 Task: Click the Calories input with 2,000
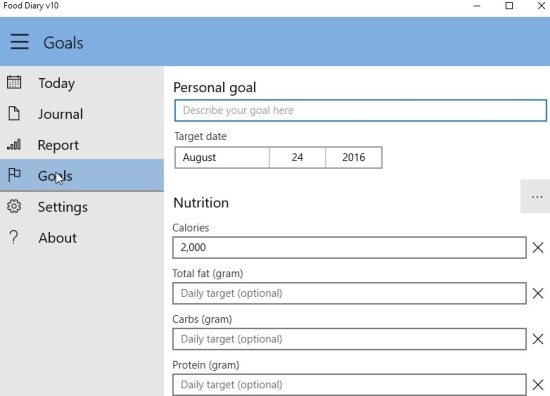coord(349,248)
